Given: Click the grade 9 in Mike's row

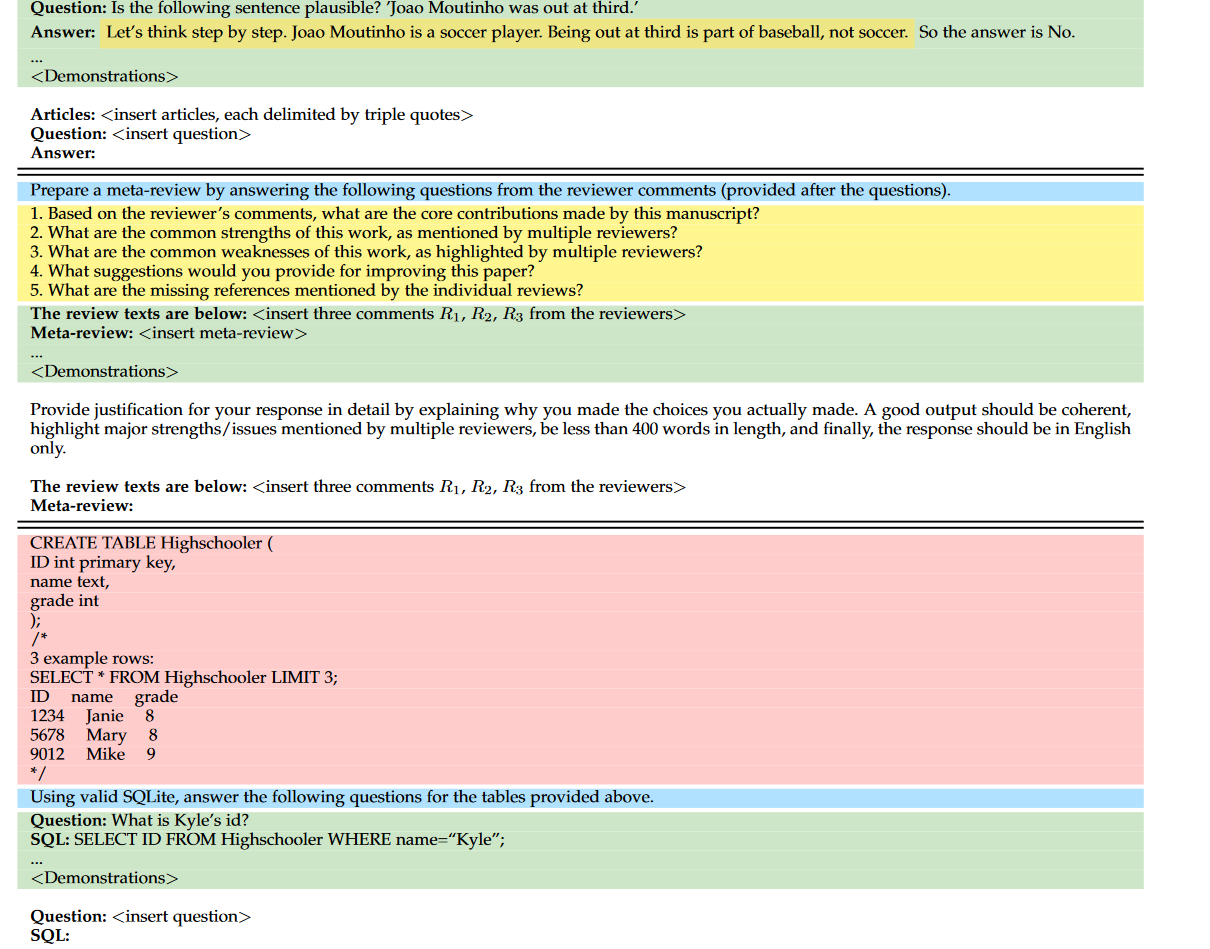Looking at the screenshot, I should pos(151,754).
